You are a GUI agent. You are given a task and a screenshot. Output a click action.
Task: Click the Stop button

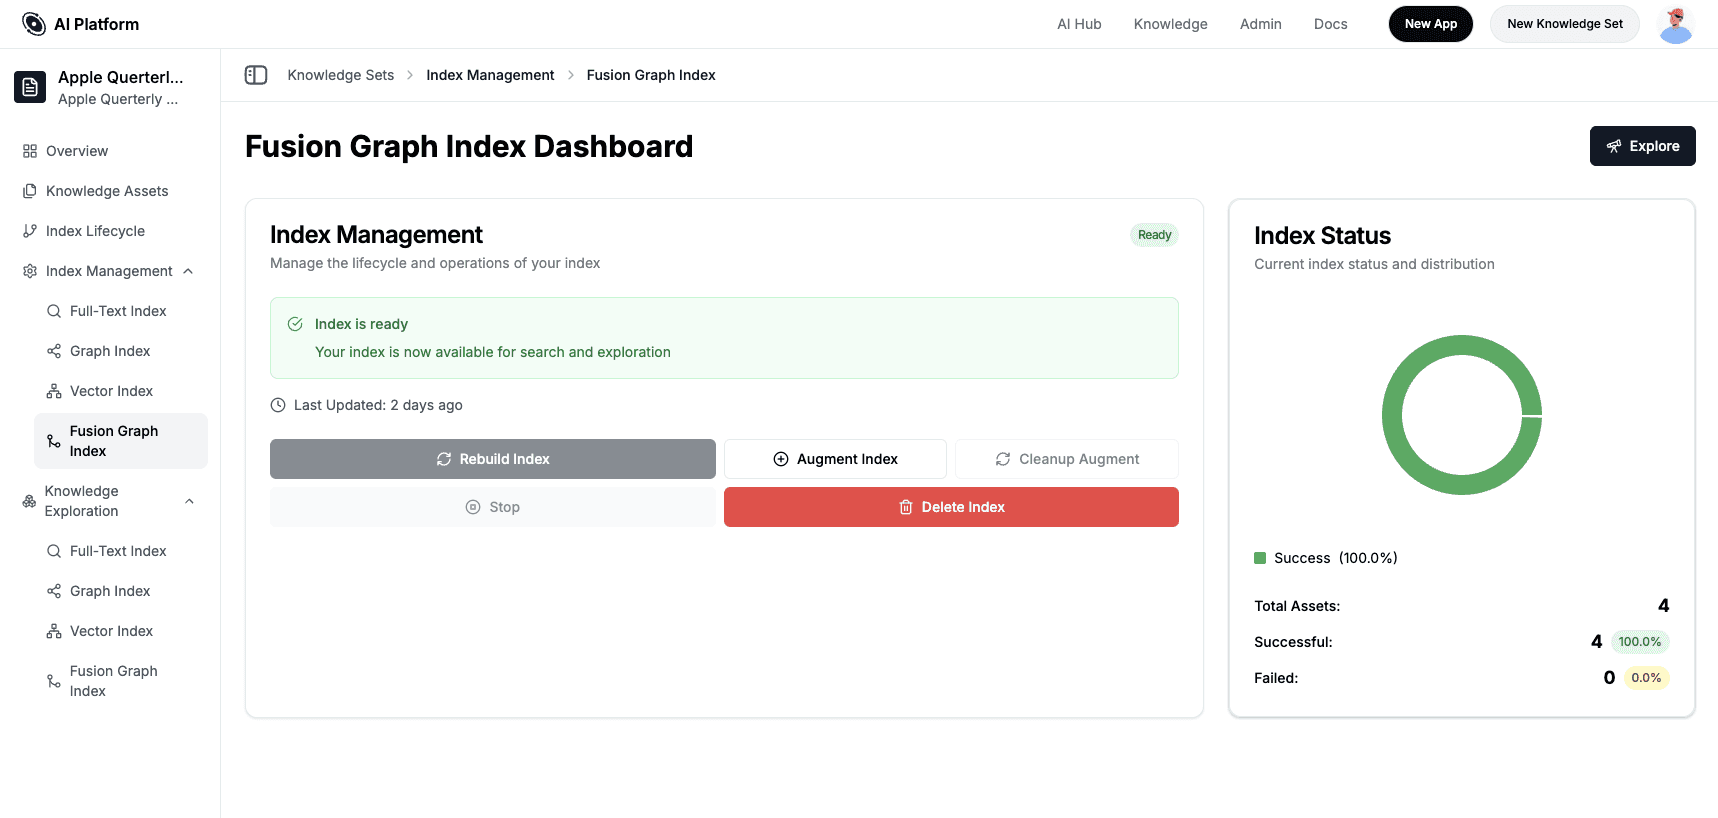[493, 507]
